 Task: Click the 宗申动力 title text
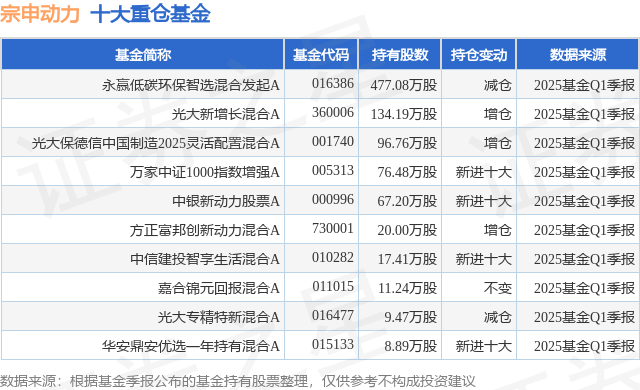40,14
